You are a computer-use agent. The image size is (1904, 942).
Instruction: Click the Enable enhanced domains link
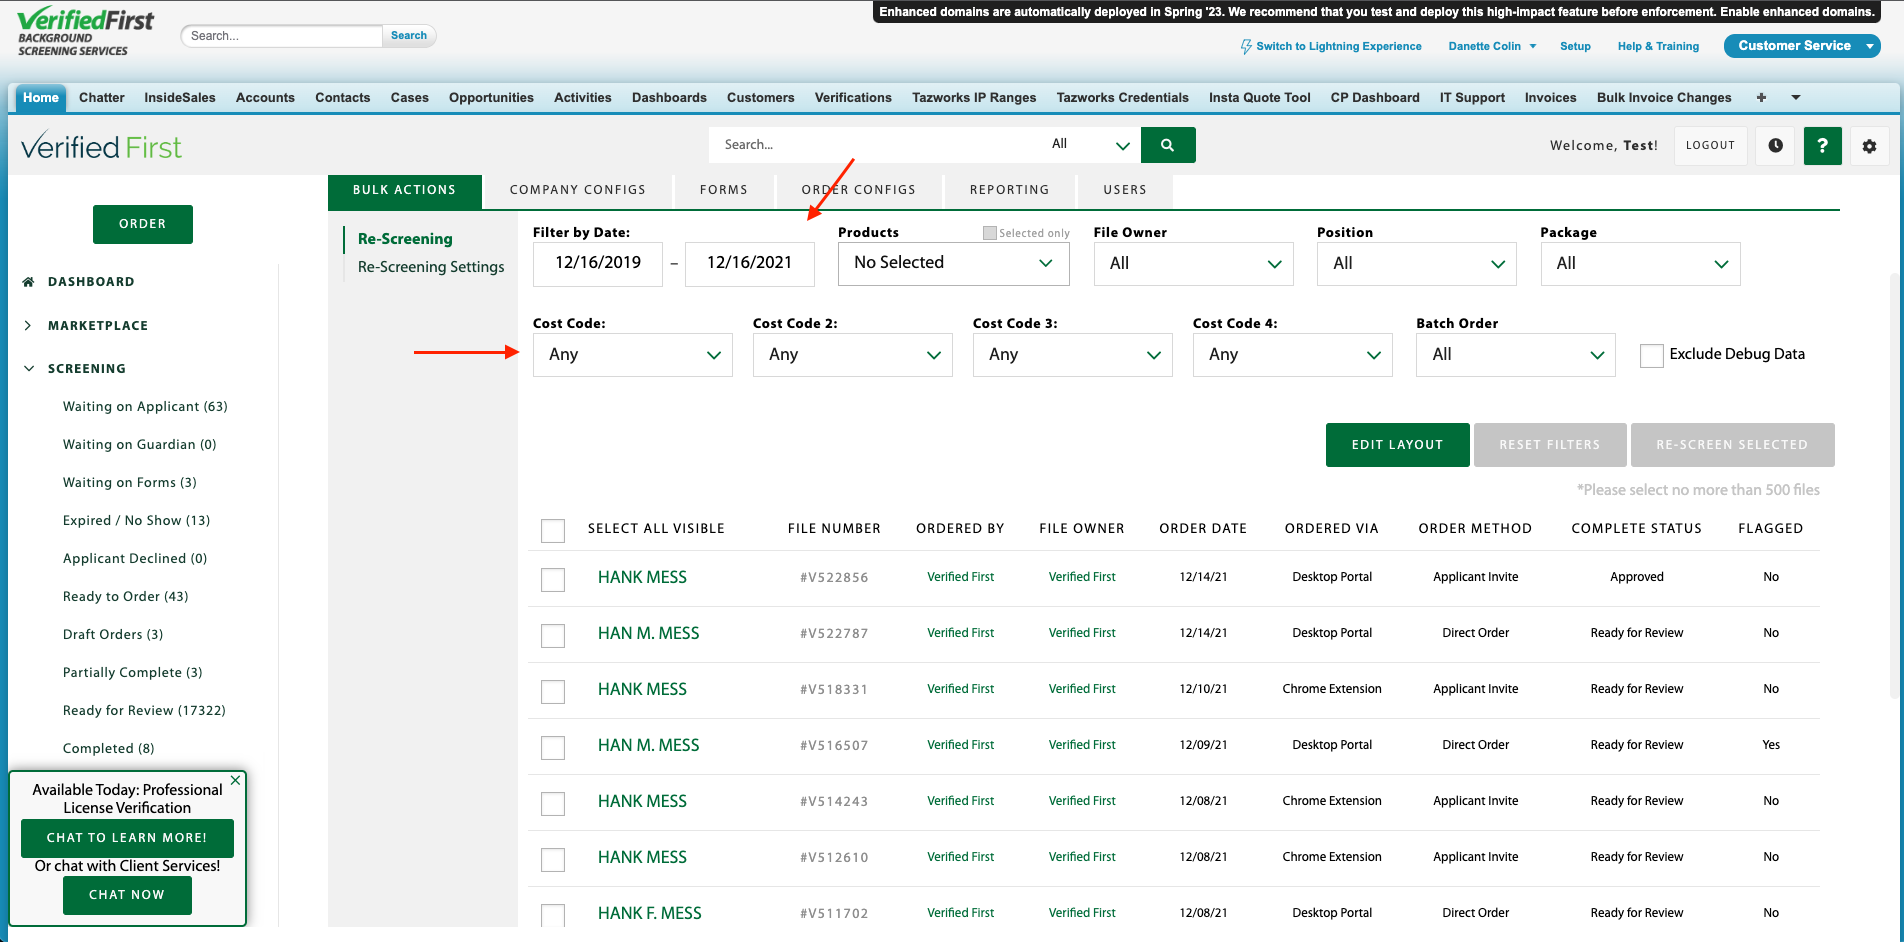tap(1797, 12)
